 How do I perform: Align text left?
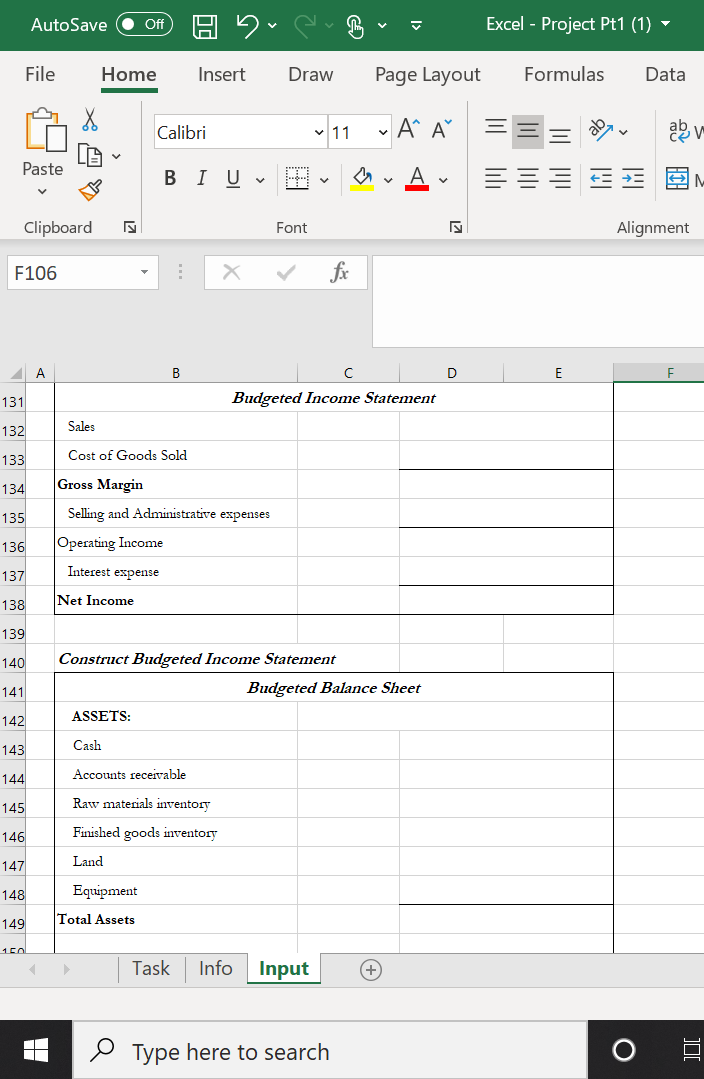[x=496, y=179]
